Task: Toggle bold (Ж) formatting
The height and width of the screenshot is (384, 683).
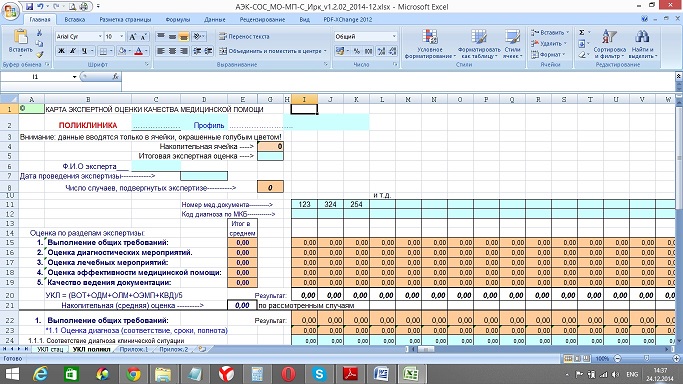Action: click(61, 51)
